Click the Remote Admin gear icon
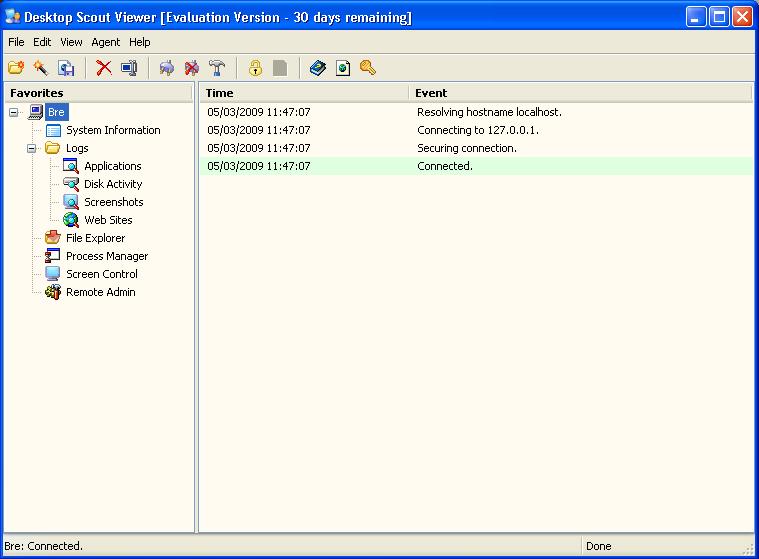This screenshot has width=759, height=559. [x=53, y=292]
